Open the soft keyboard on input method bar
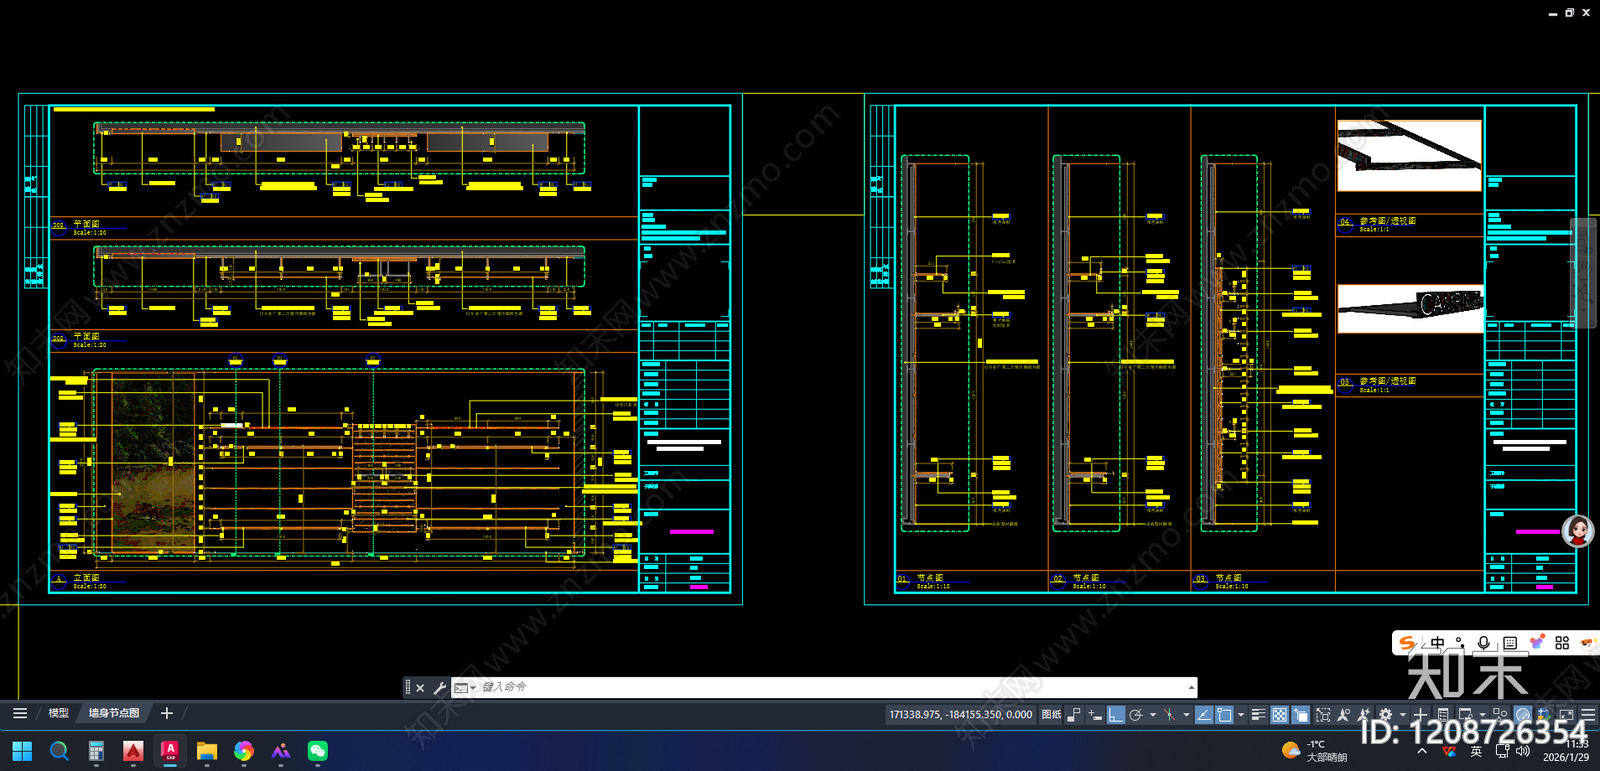 pos(1510,643)
